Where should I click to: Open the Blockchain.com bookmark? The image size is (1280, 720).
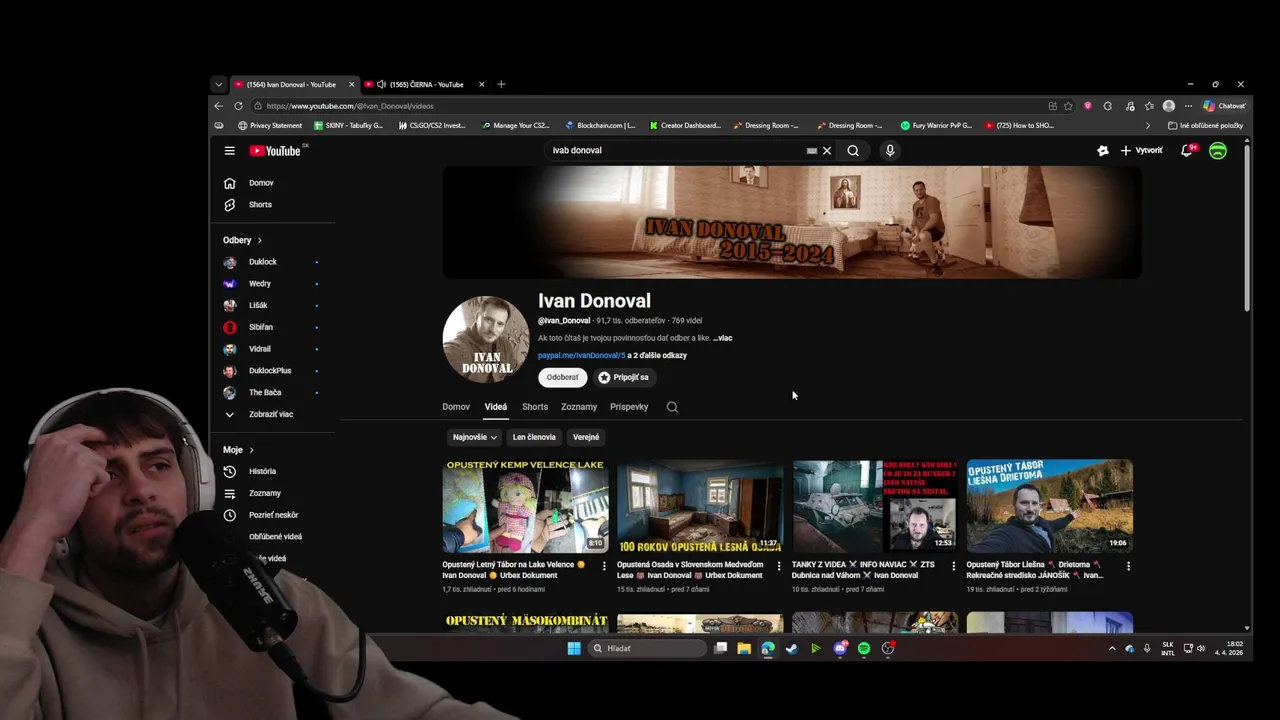pos(600,126)
